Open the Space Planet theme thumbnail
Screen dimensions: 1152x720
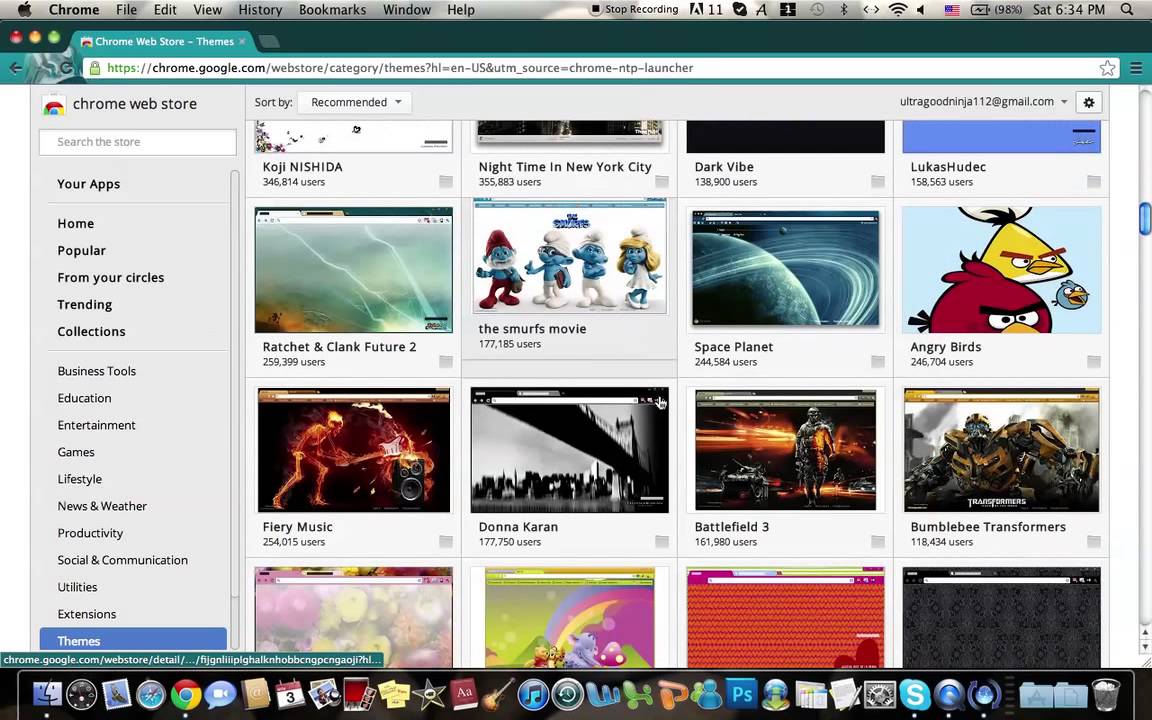(785, 270)
